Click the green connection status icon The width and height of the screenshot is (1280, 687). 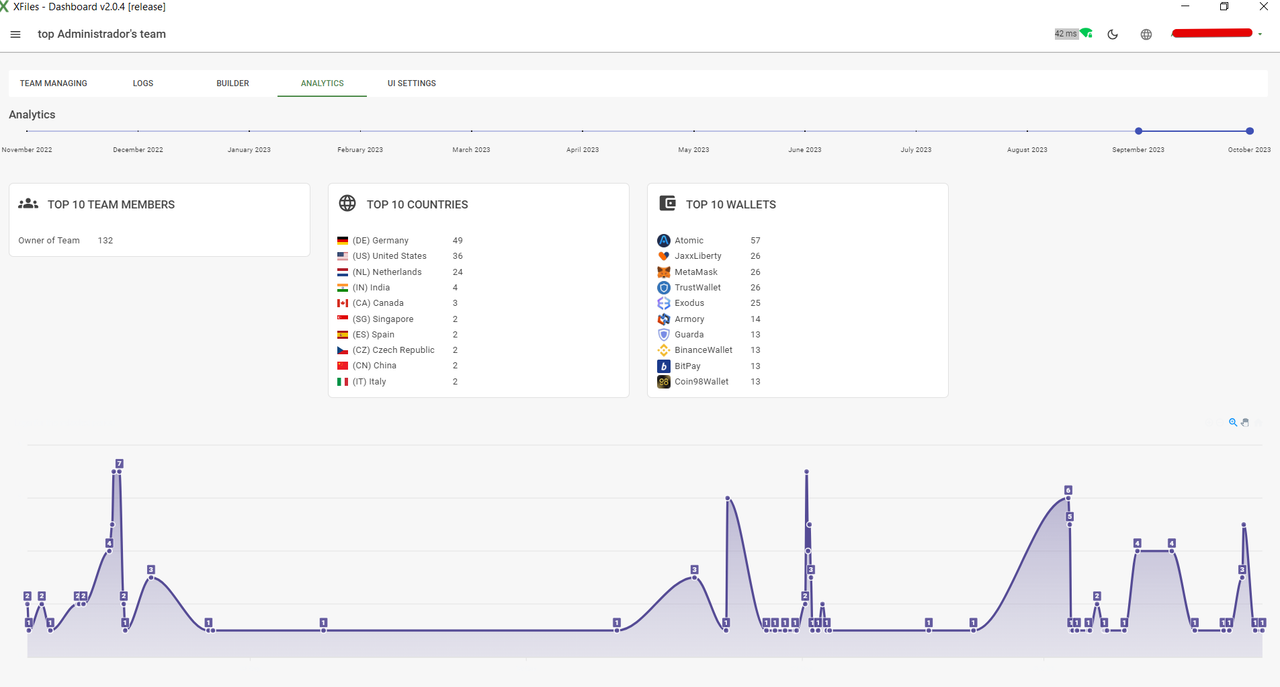(1086, 34)
